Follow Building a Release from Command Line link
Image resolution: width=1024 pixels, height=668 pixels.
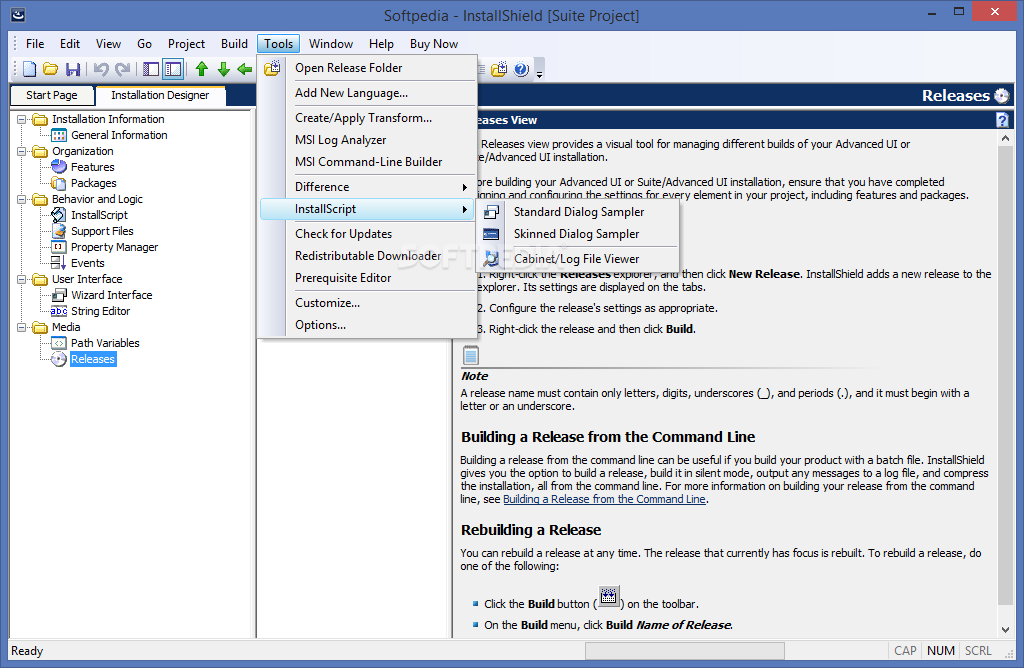point(604,500)
